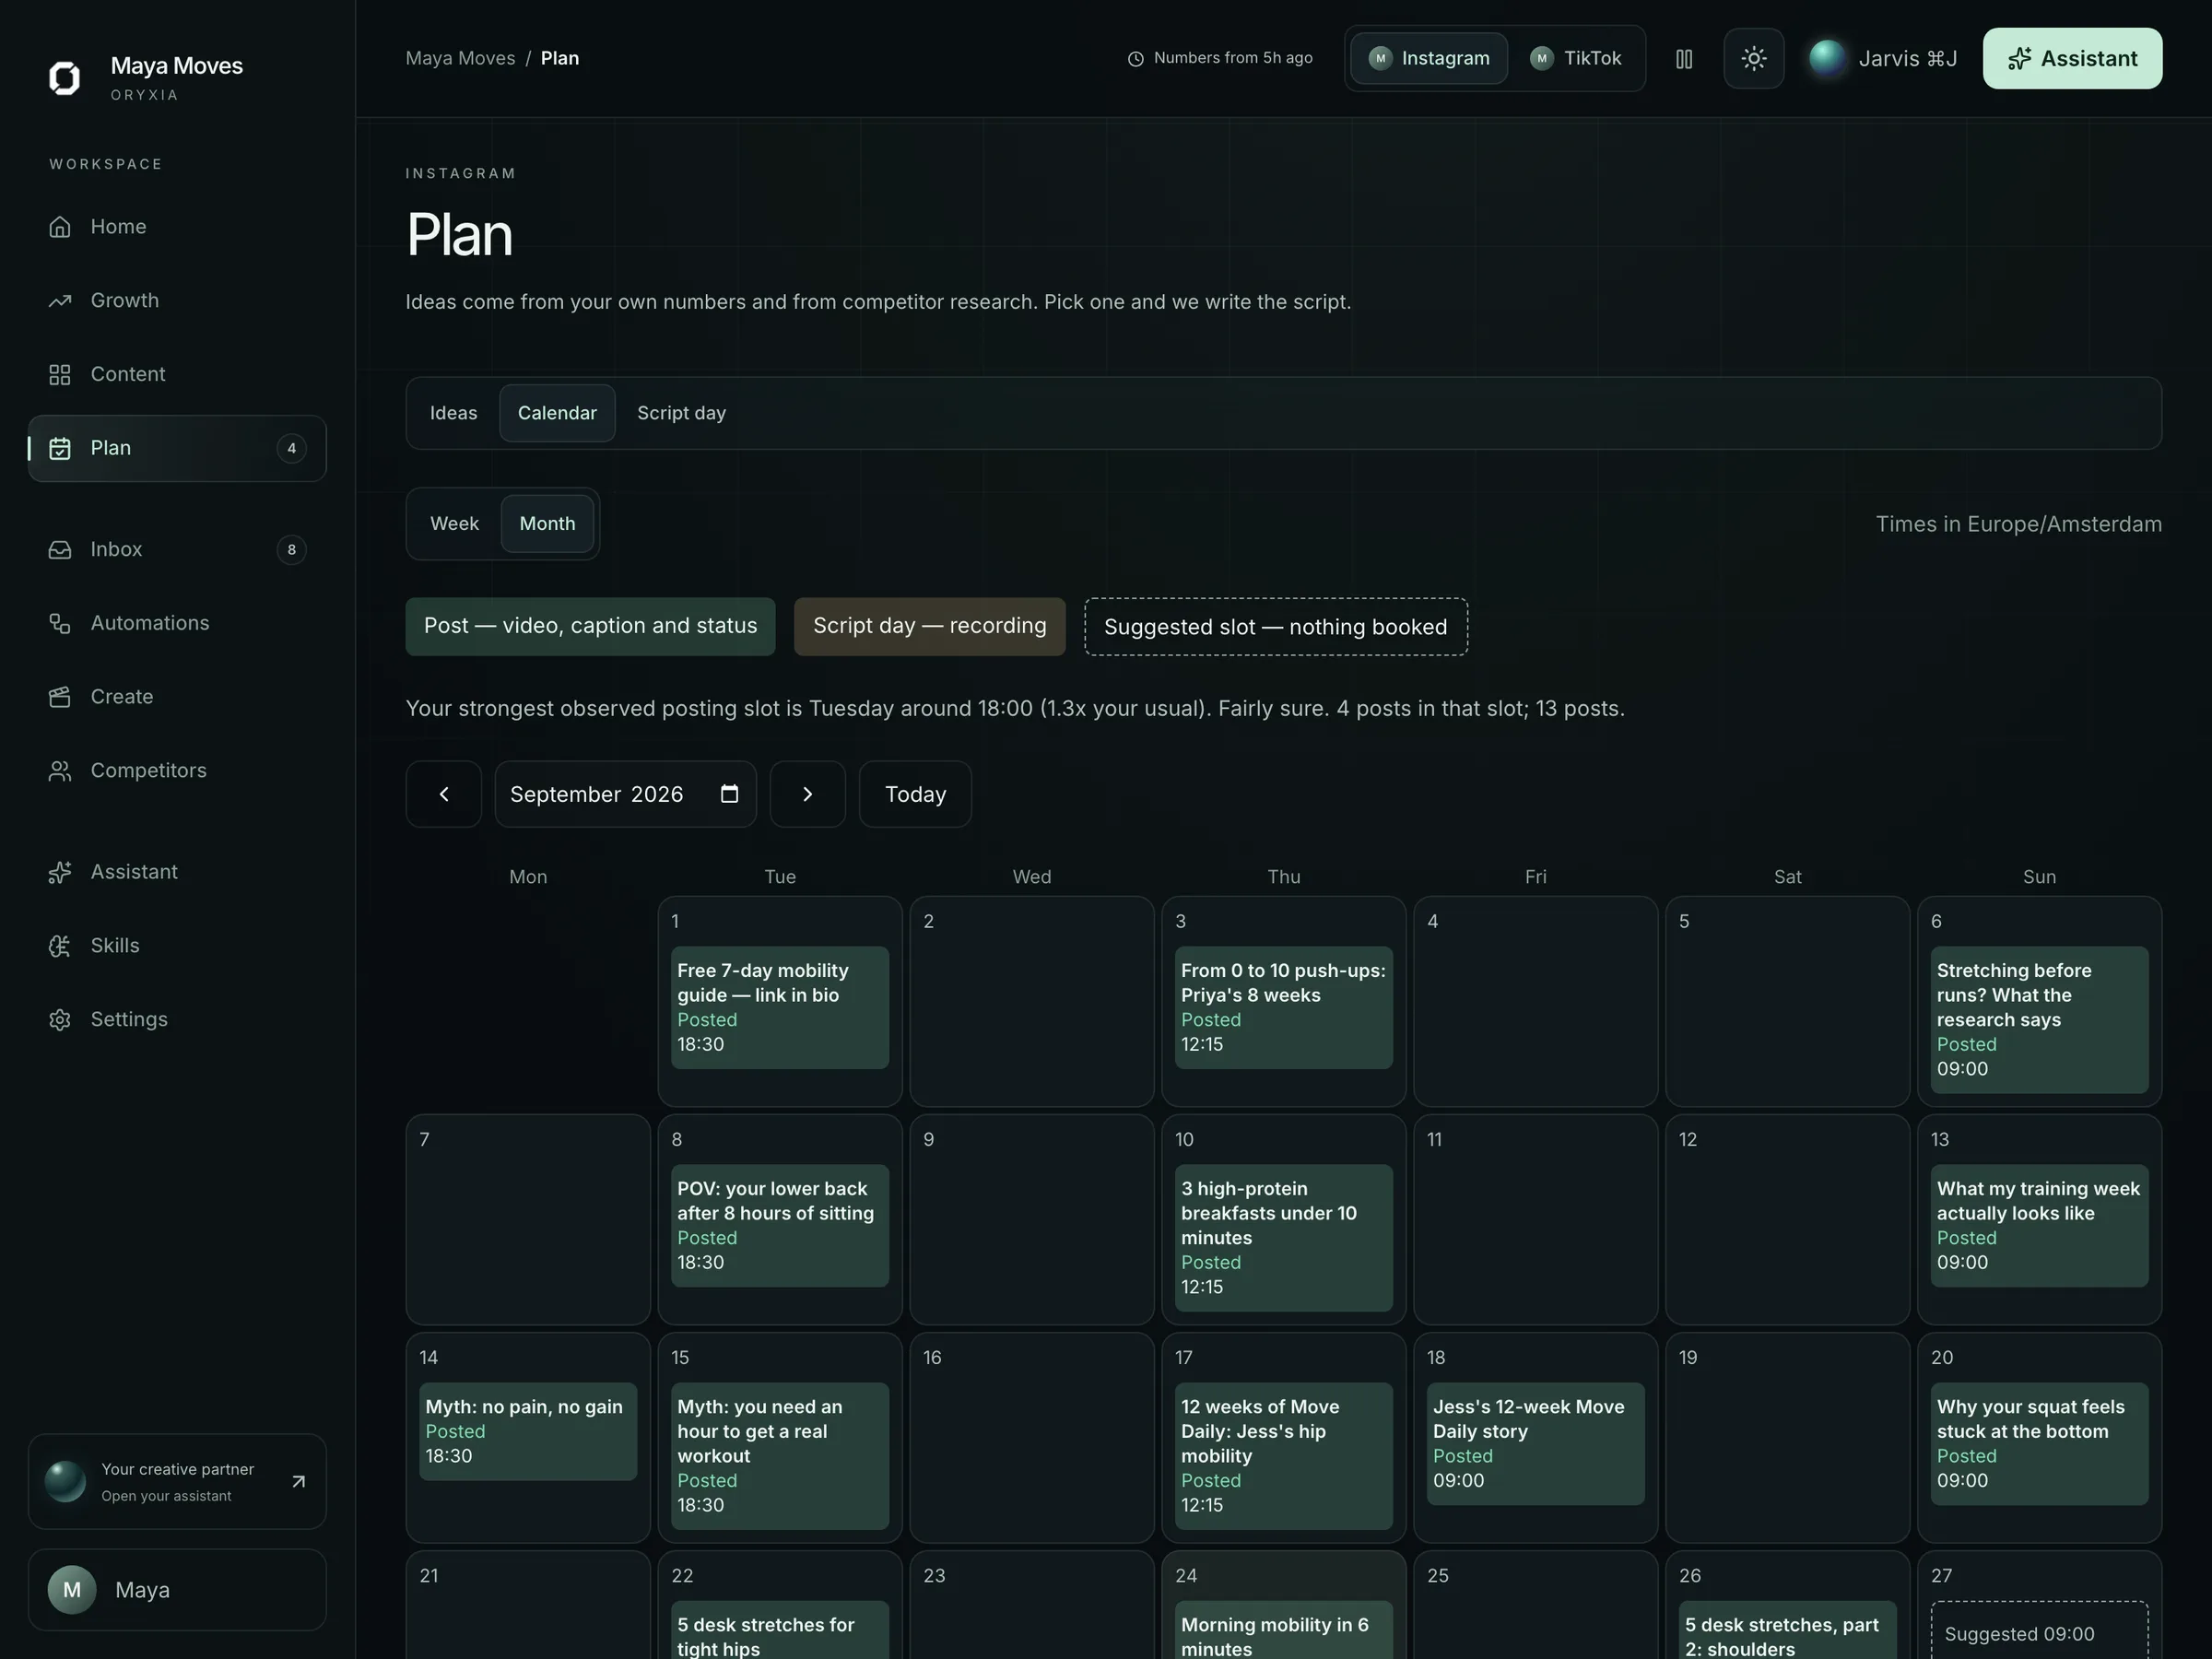Open What my training week post
Viewport: 2212px width, 1659px height.
coord(2039,1226)
